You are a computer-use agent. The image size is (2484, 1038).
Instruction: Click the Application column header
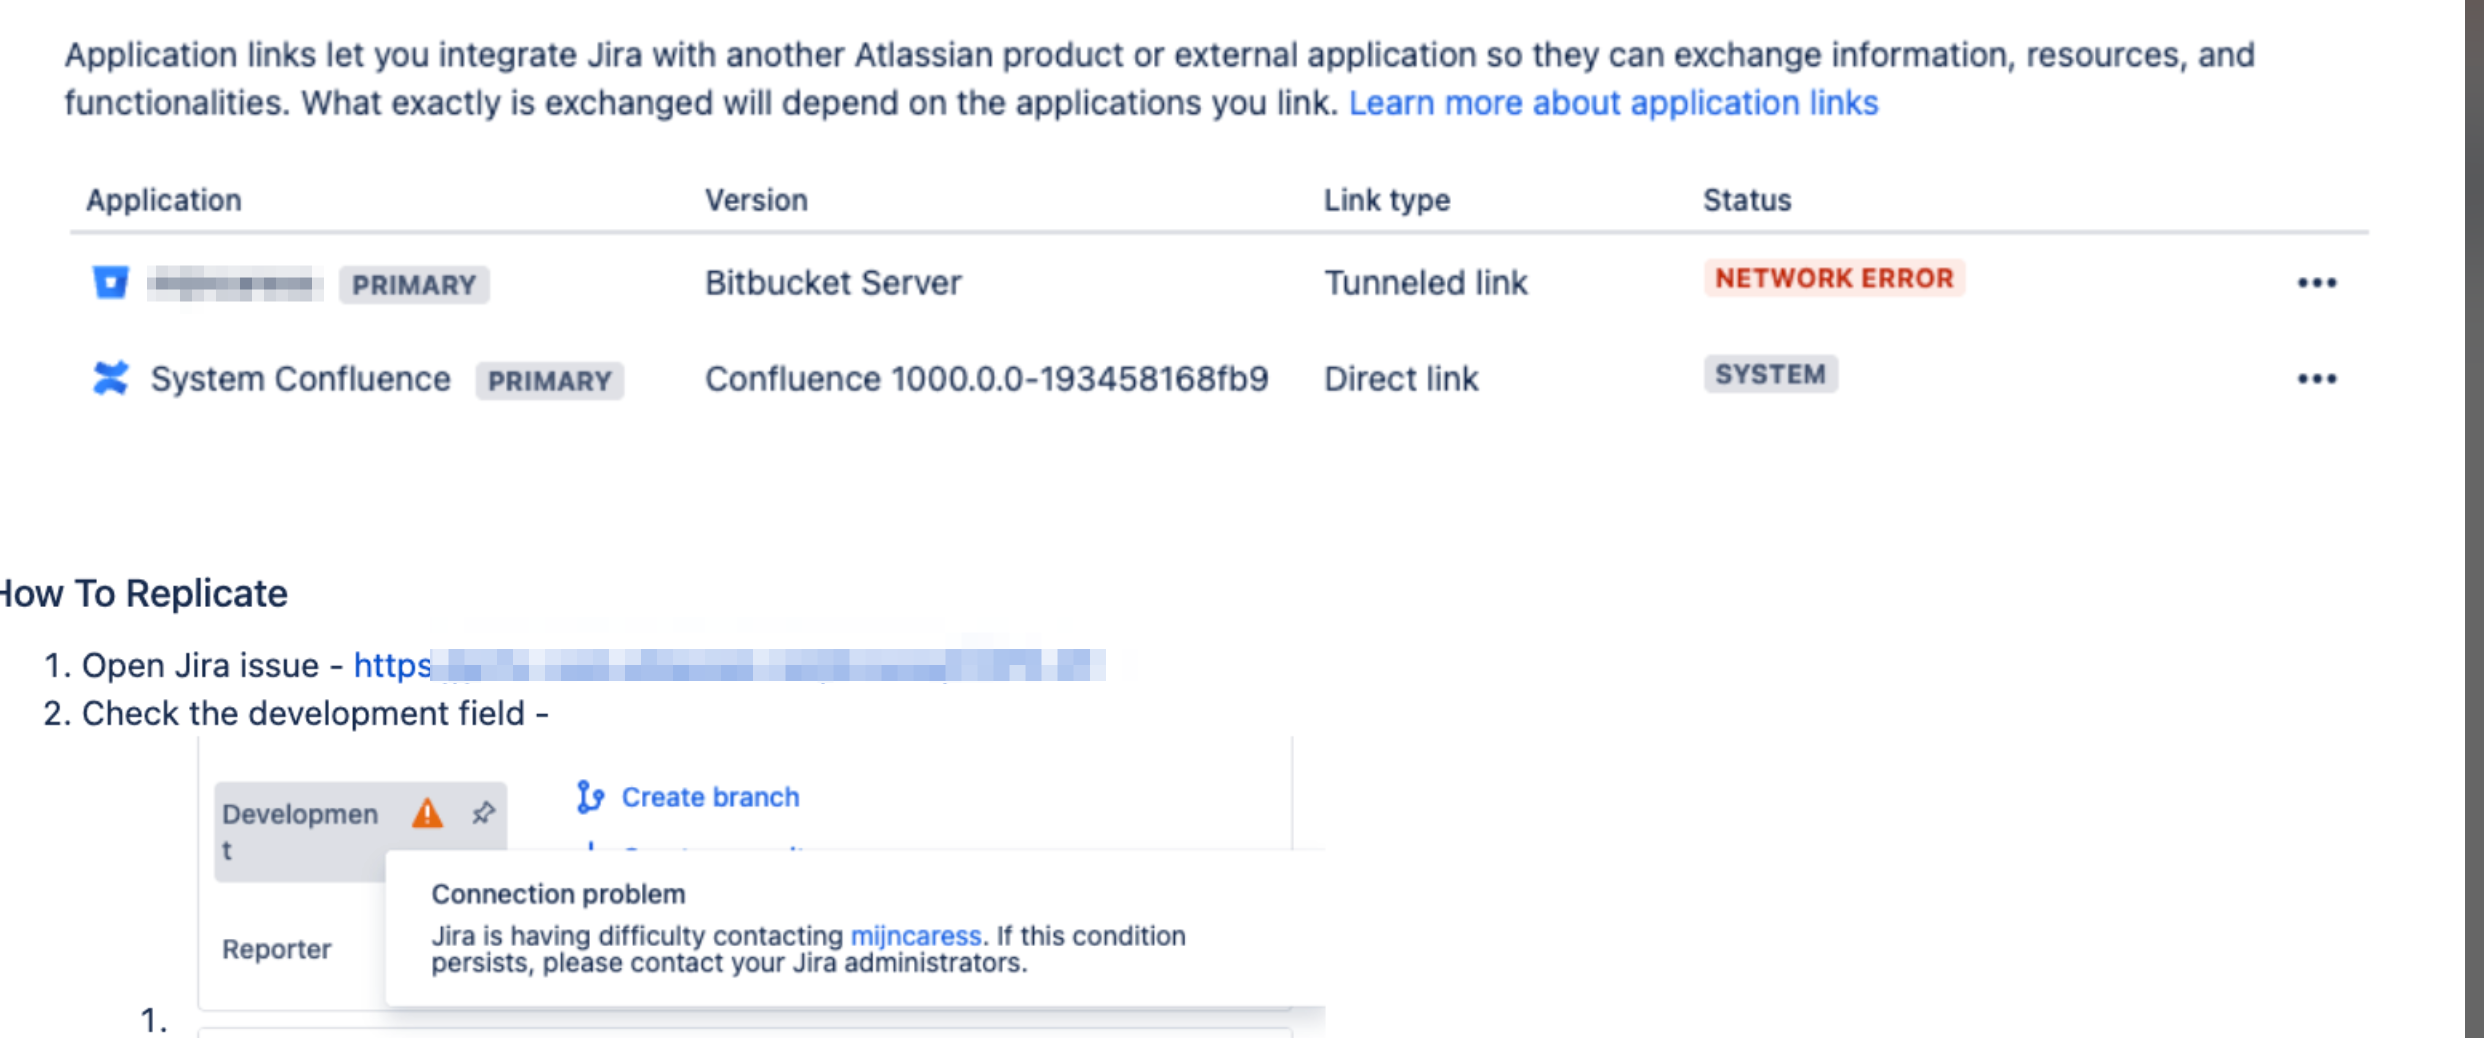(x=164, y=200)
